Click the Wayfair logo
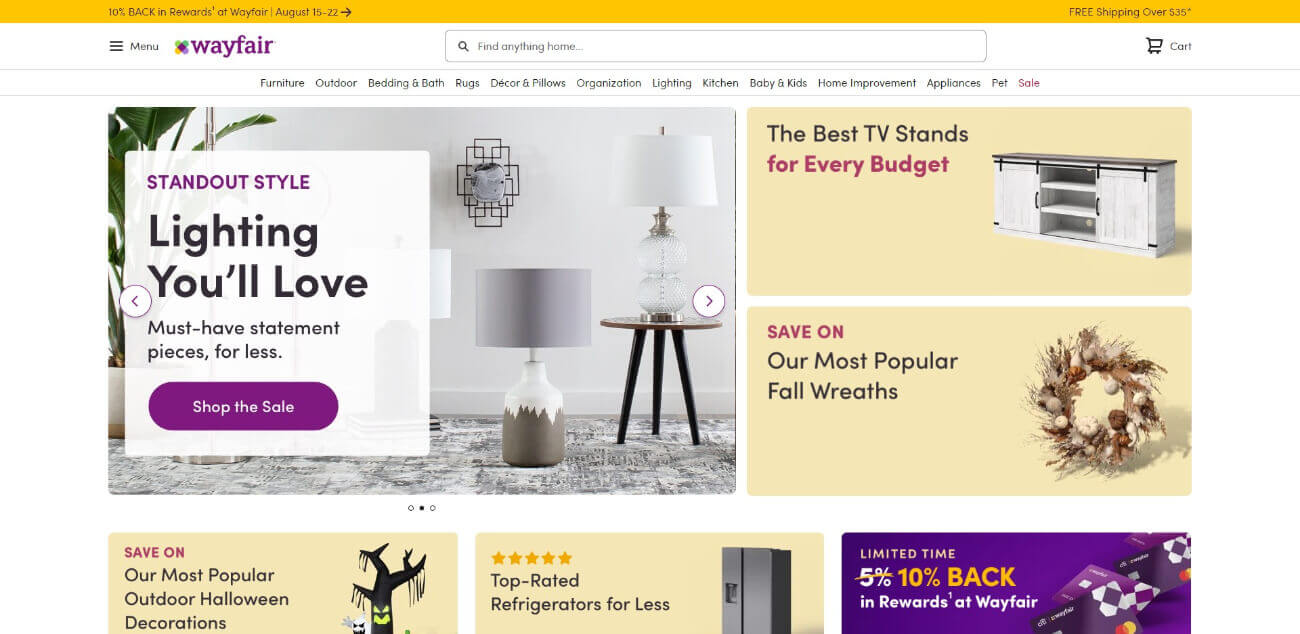This screenshot has height=634, width=1300. click(x=224, y=46)
